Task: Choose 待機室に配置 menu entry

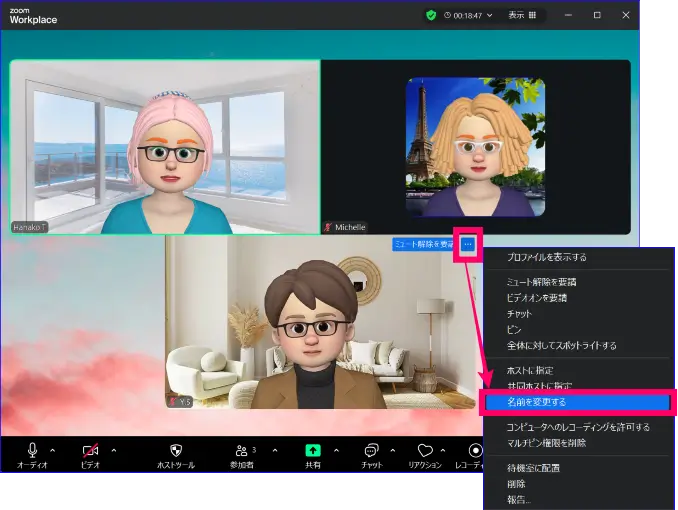Action: click(x=533, y=468)
